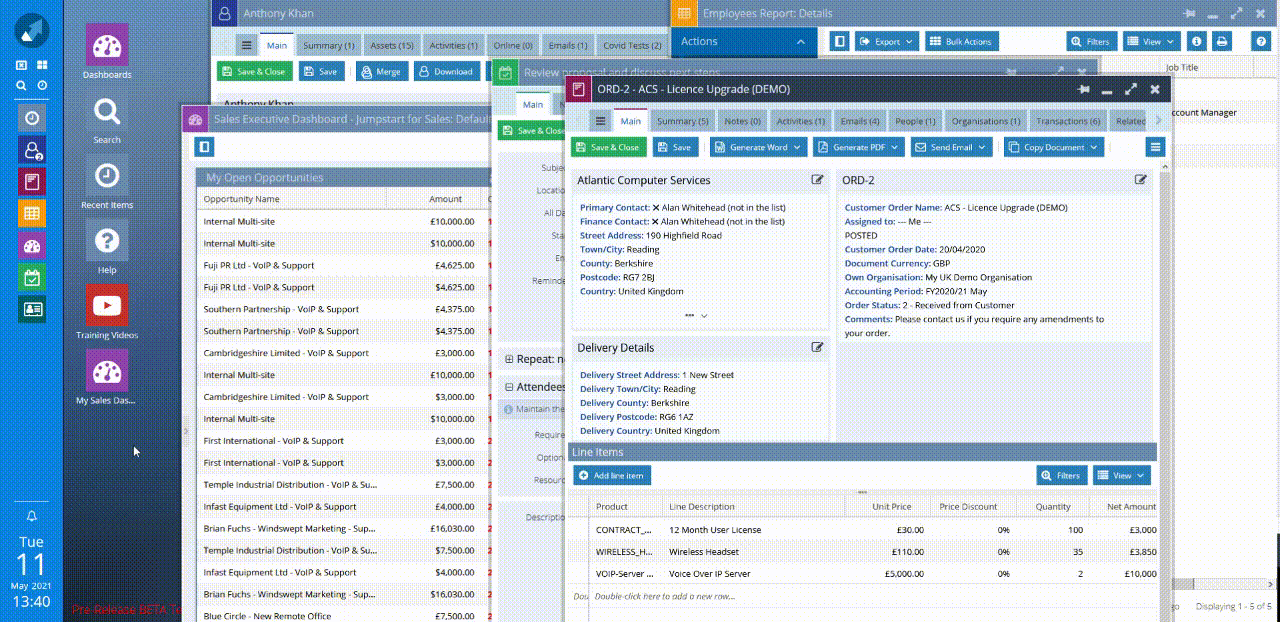Open the Assets (15) tab for Anthony Khan

click(391, 45)
